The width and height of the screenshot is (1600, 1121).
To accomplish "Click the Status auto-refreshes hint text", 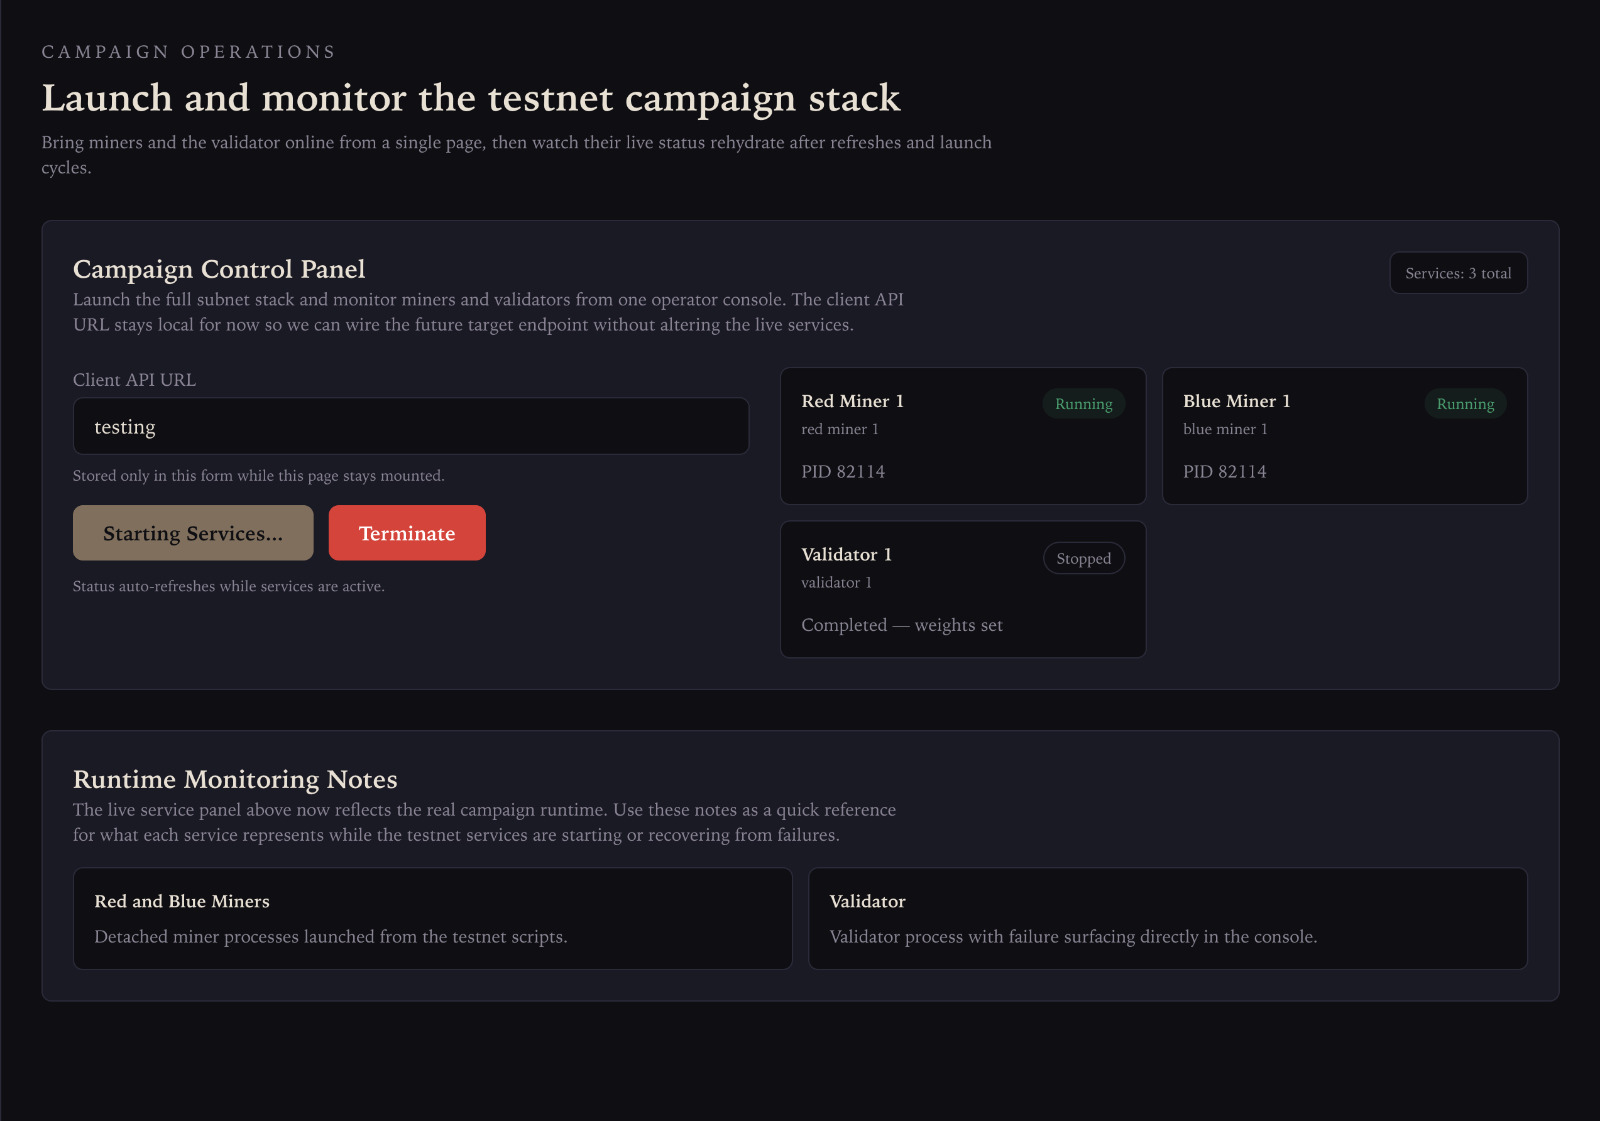I will click(228, 586).
